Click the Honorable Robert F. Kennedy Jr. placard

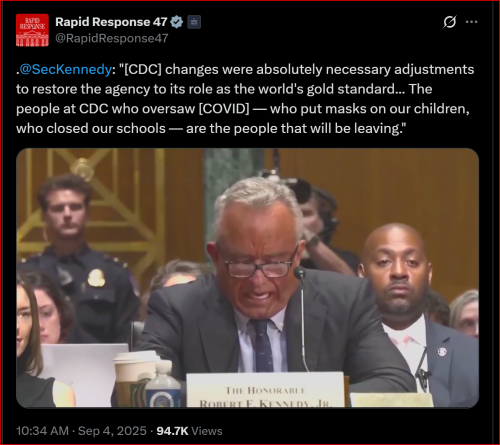pos(265,390)
